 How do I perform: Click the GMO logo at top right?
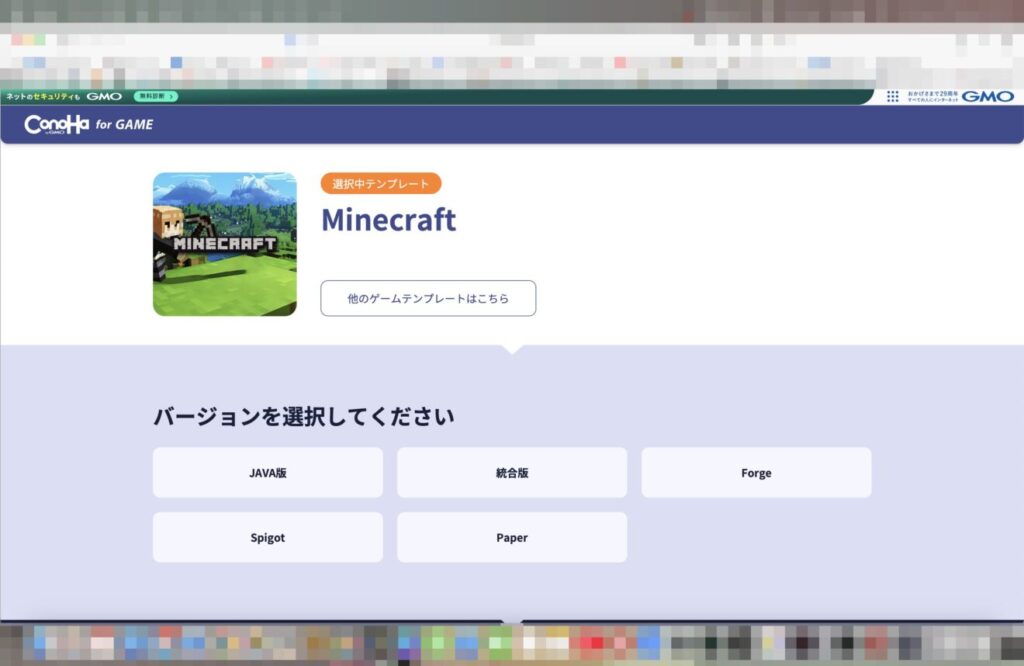tap(987, 97)
